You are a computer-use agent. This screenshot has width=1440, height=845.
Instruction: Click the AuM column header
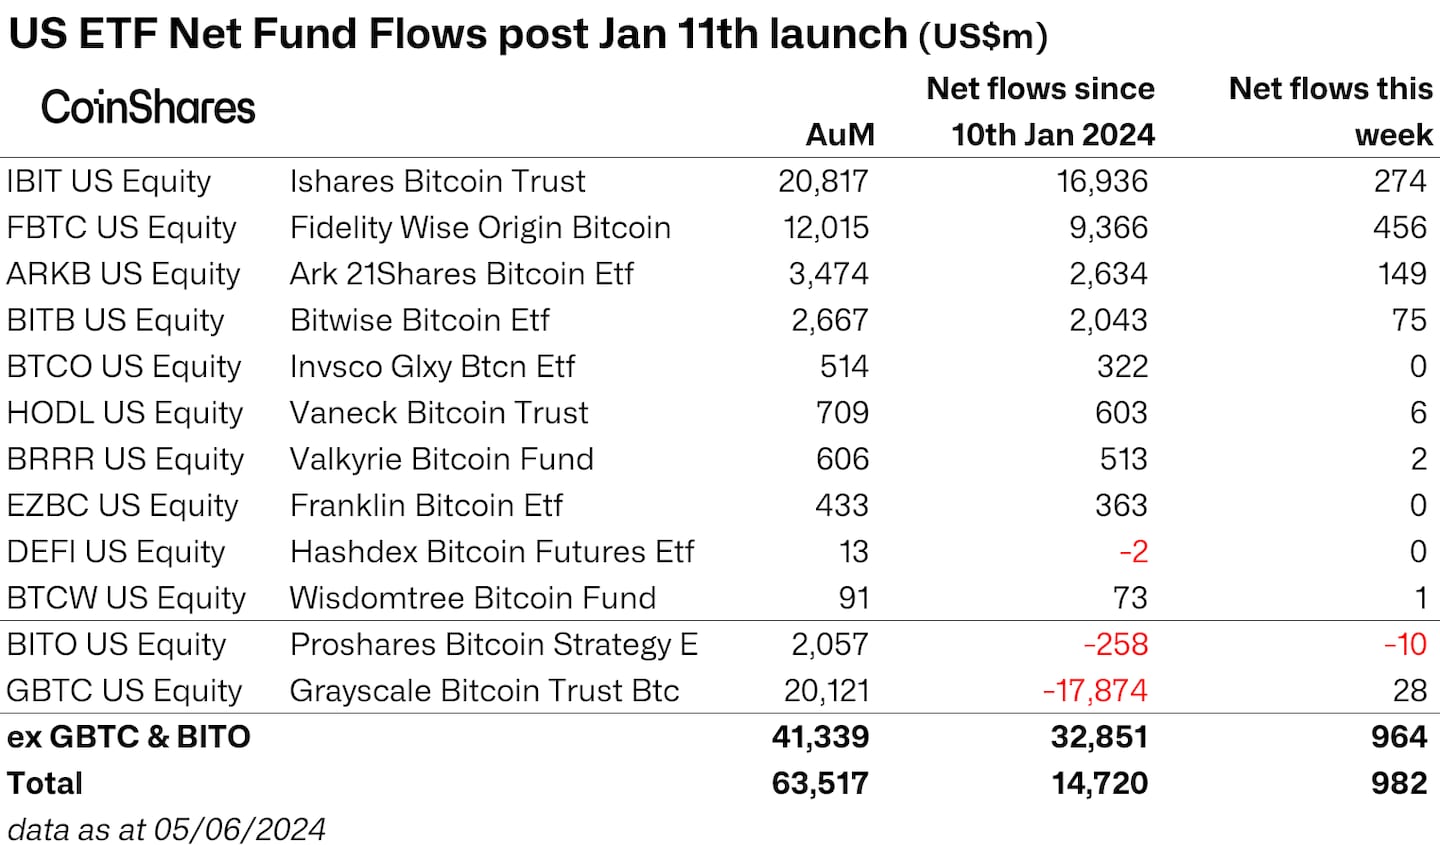click(840, 135)
